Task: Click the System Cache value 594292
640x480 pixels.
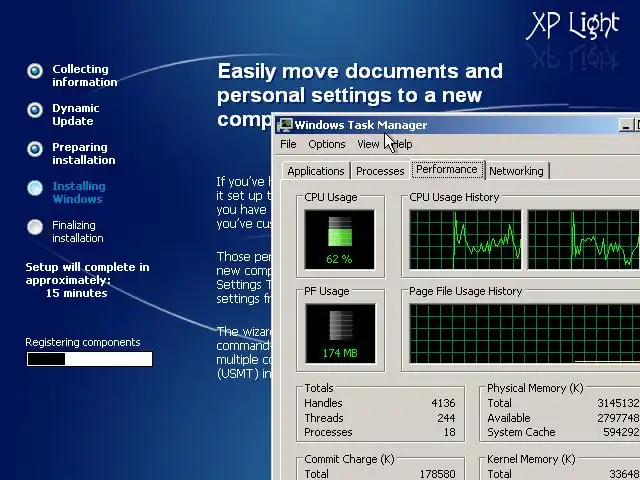Action: 621,432
